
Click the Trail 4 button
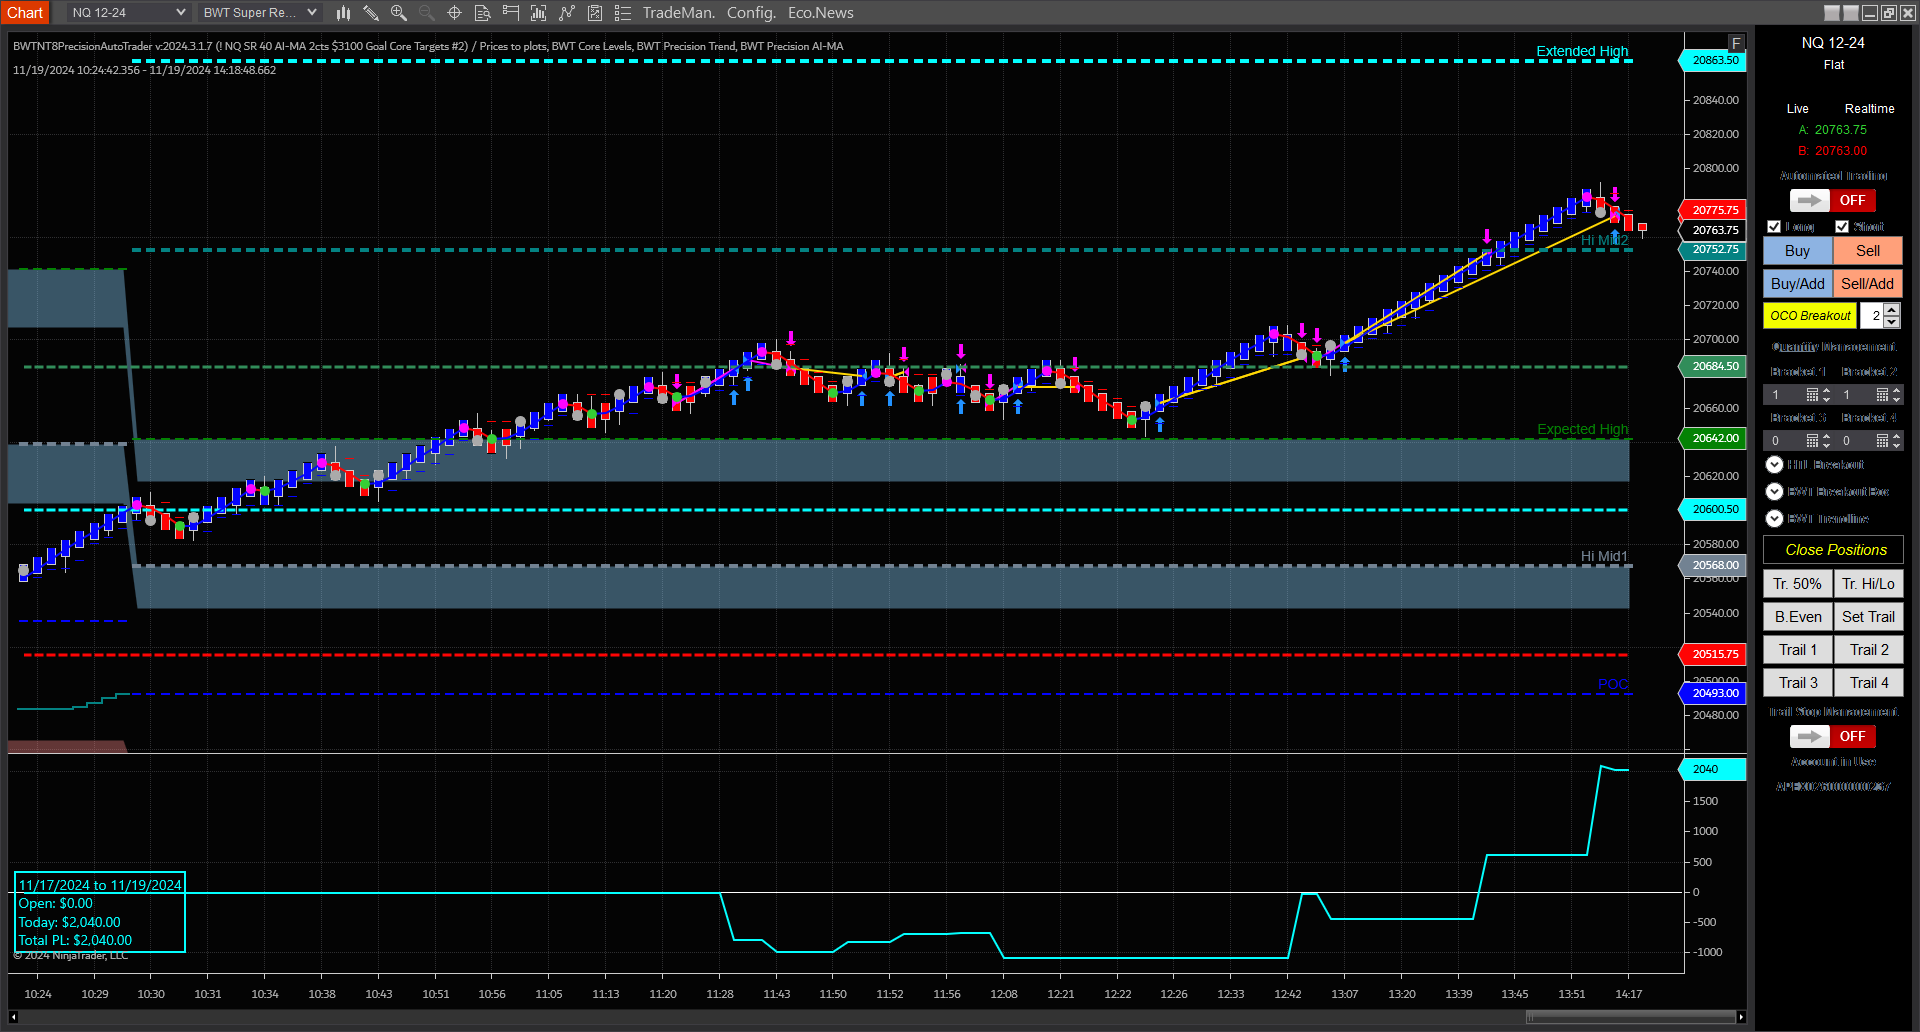coord(1868,683)
